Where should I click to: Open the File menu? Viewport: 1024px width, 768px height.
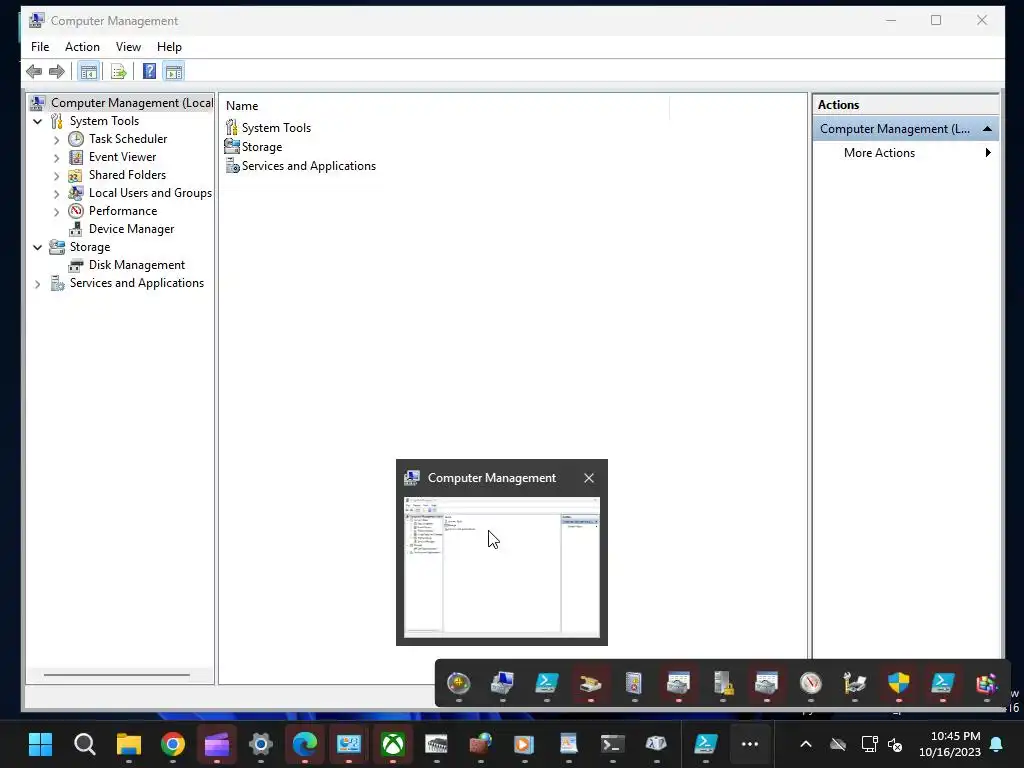[x=40, y=47]
